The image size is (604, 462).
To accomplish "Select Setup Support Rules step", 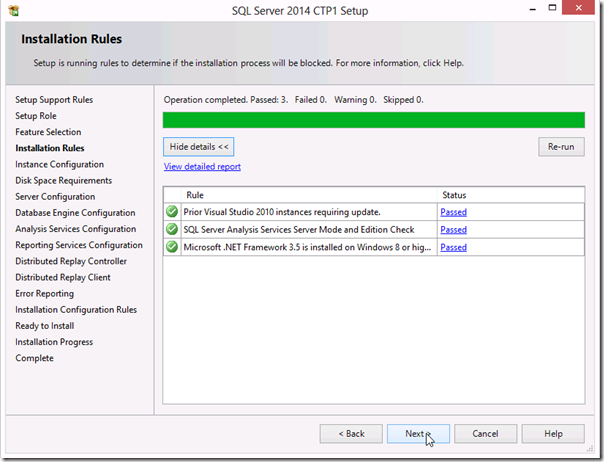I will point(54,100).
